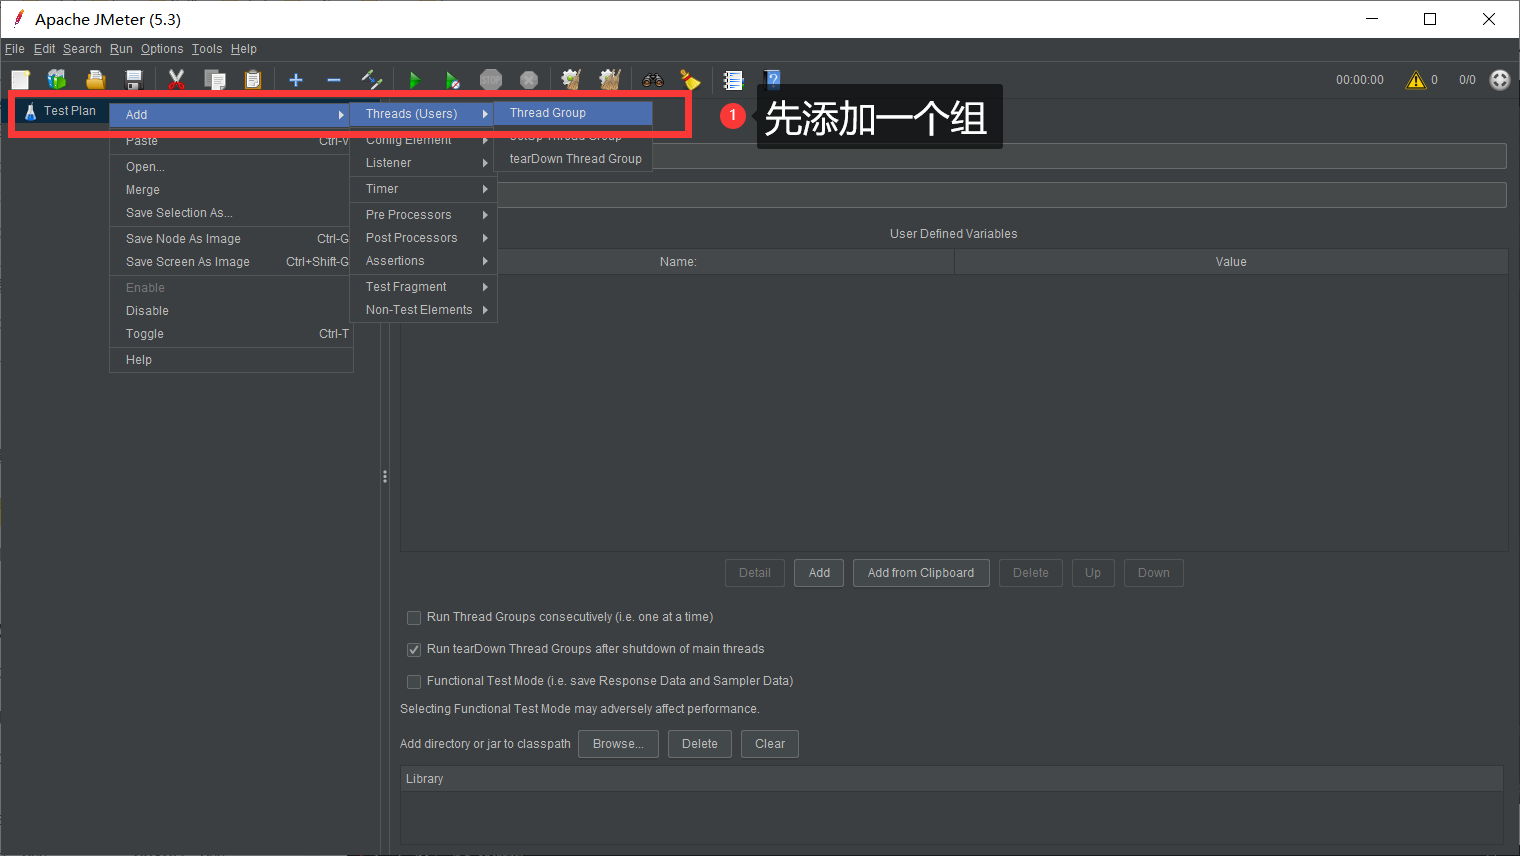Viewport: 1520px width, 856px height.
Task: Create a new test plan via toolbar icon
Action: (x=20, y=80)
